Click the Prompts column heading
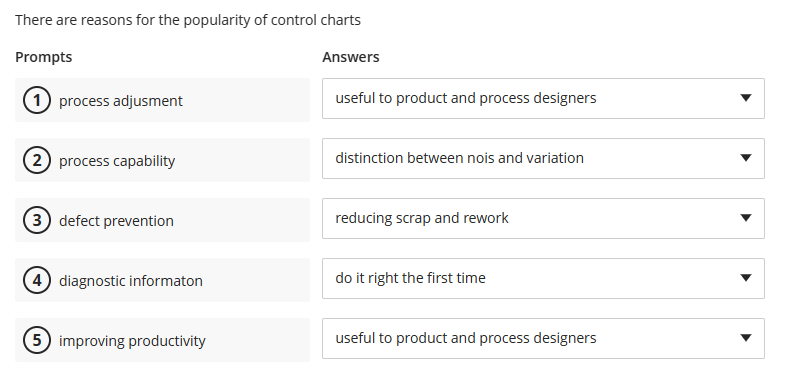Viewport: 793px width, 388px height. [43, 57]
